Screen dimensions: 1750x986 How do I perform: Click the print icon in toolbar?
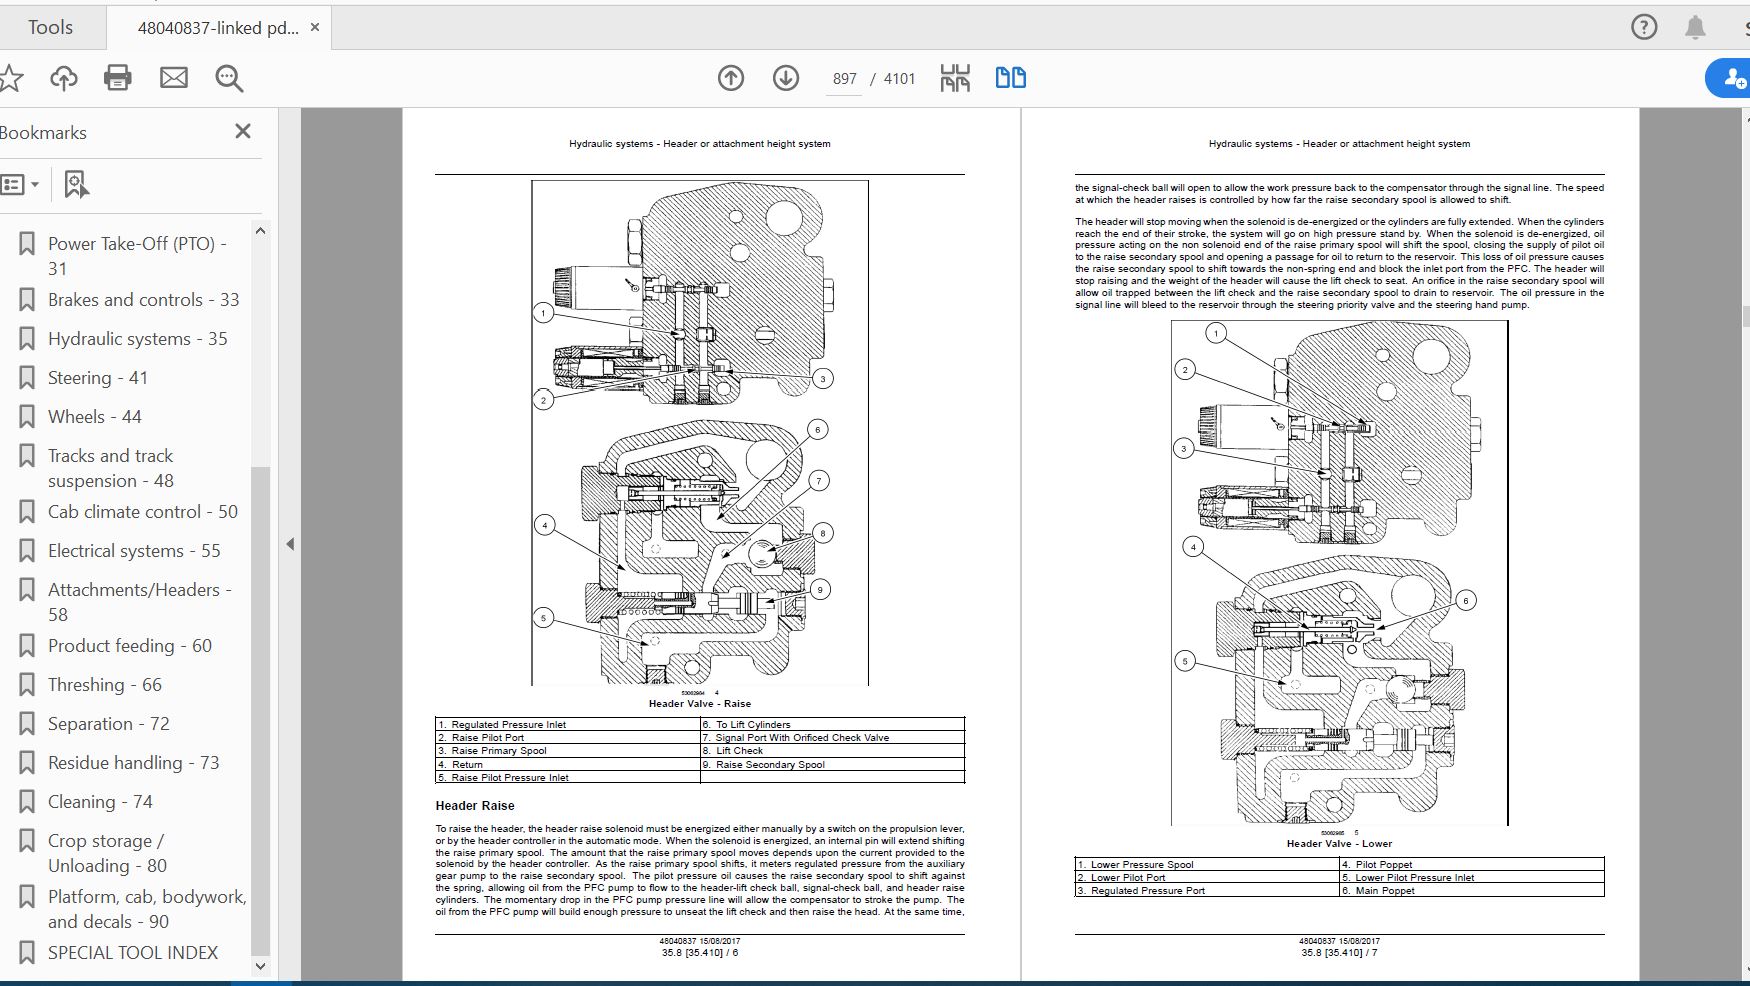coord(118,78)
